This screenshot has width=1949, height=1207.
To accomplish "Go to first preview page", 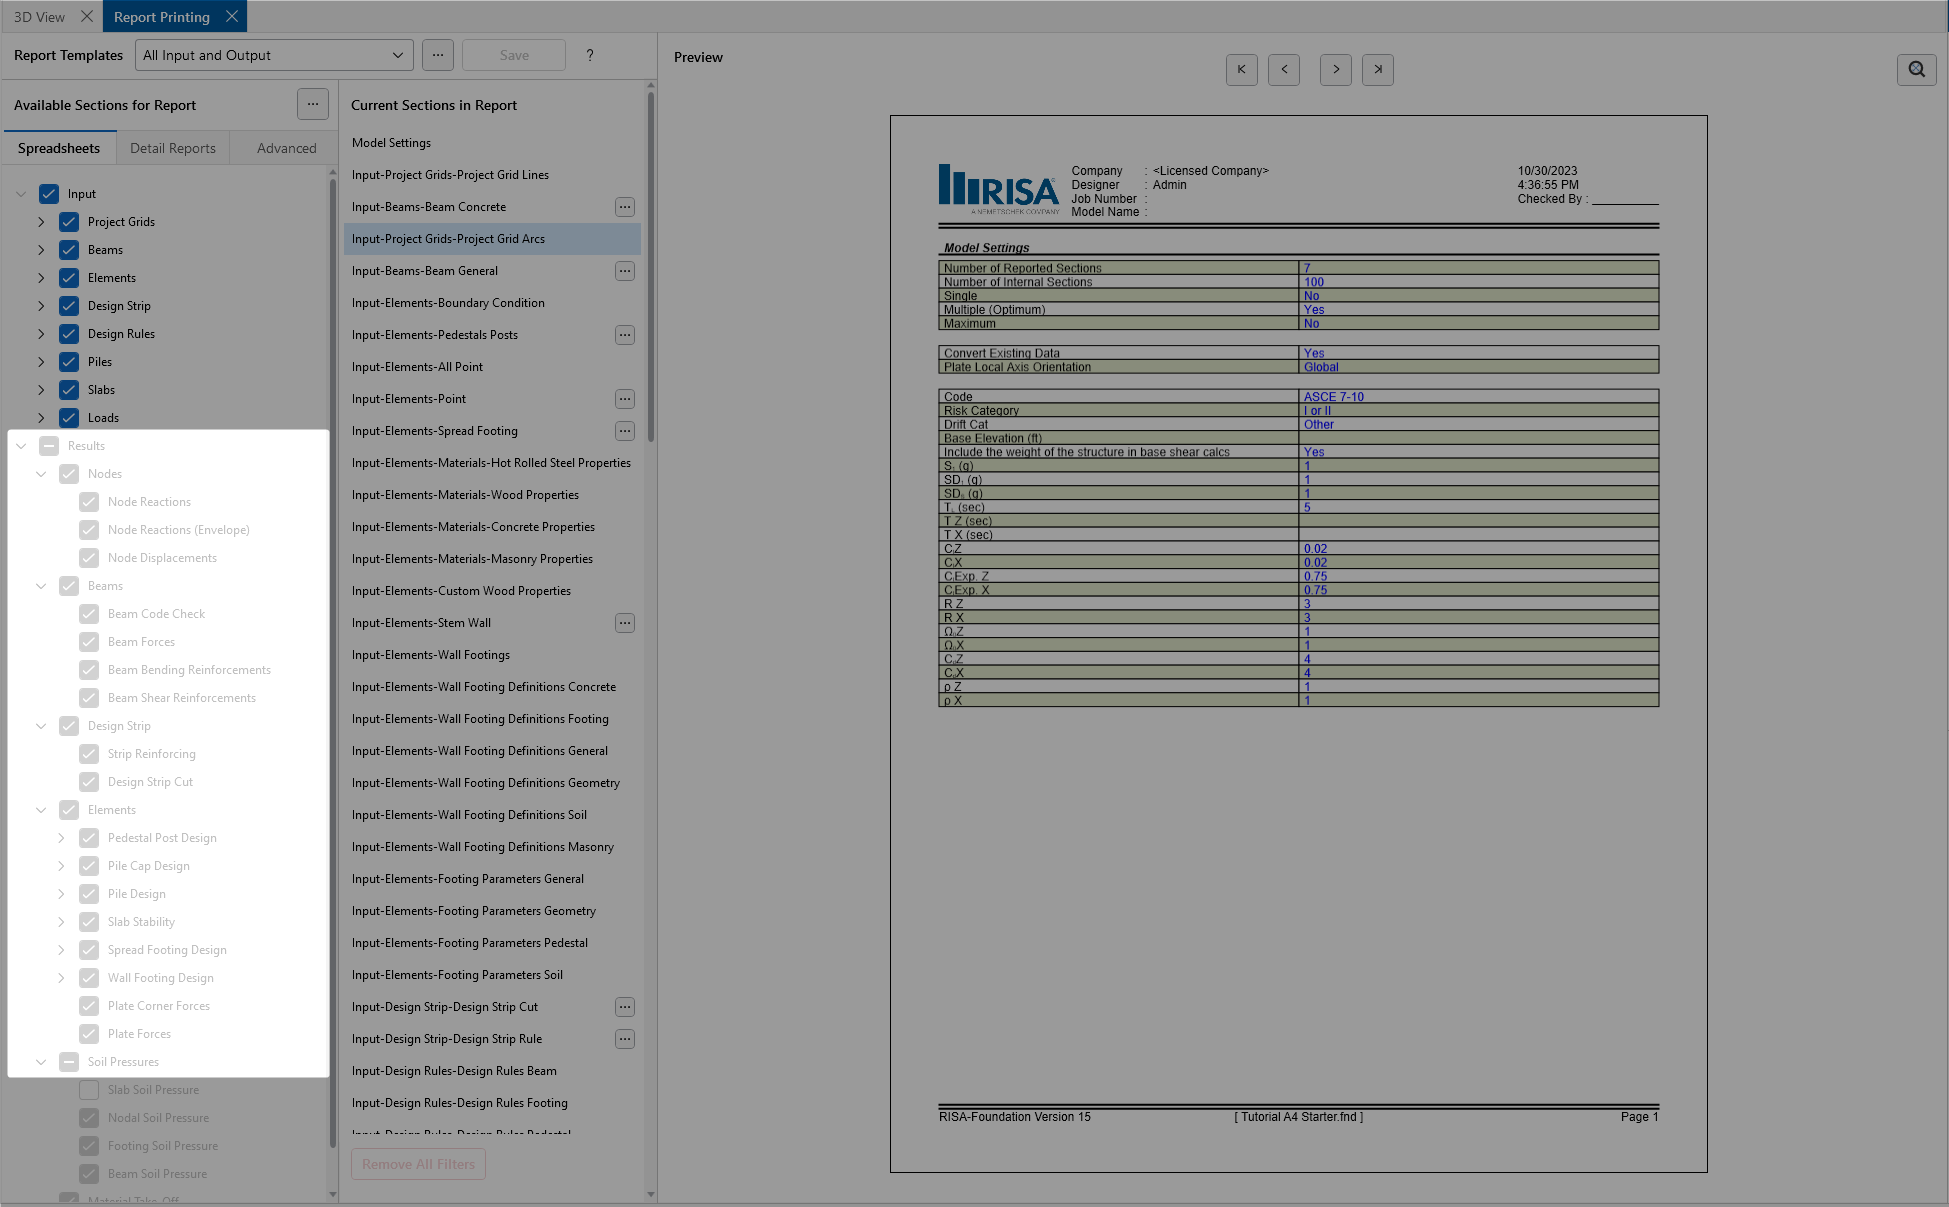I will coord(1241,70).
